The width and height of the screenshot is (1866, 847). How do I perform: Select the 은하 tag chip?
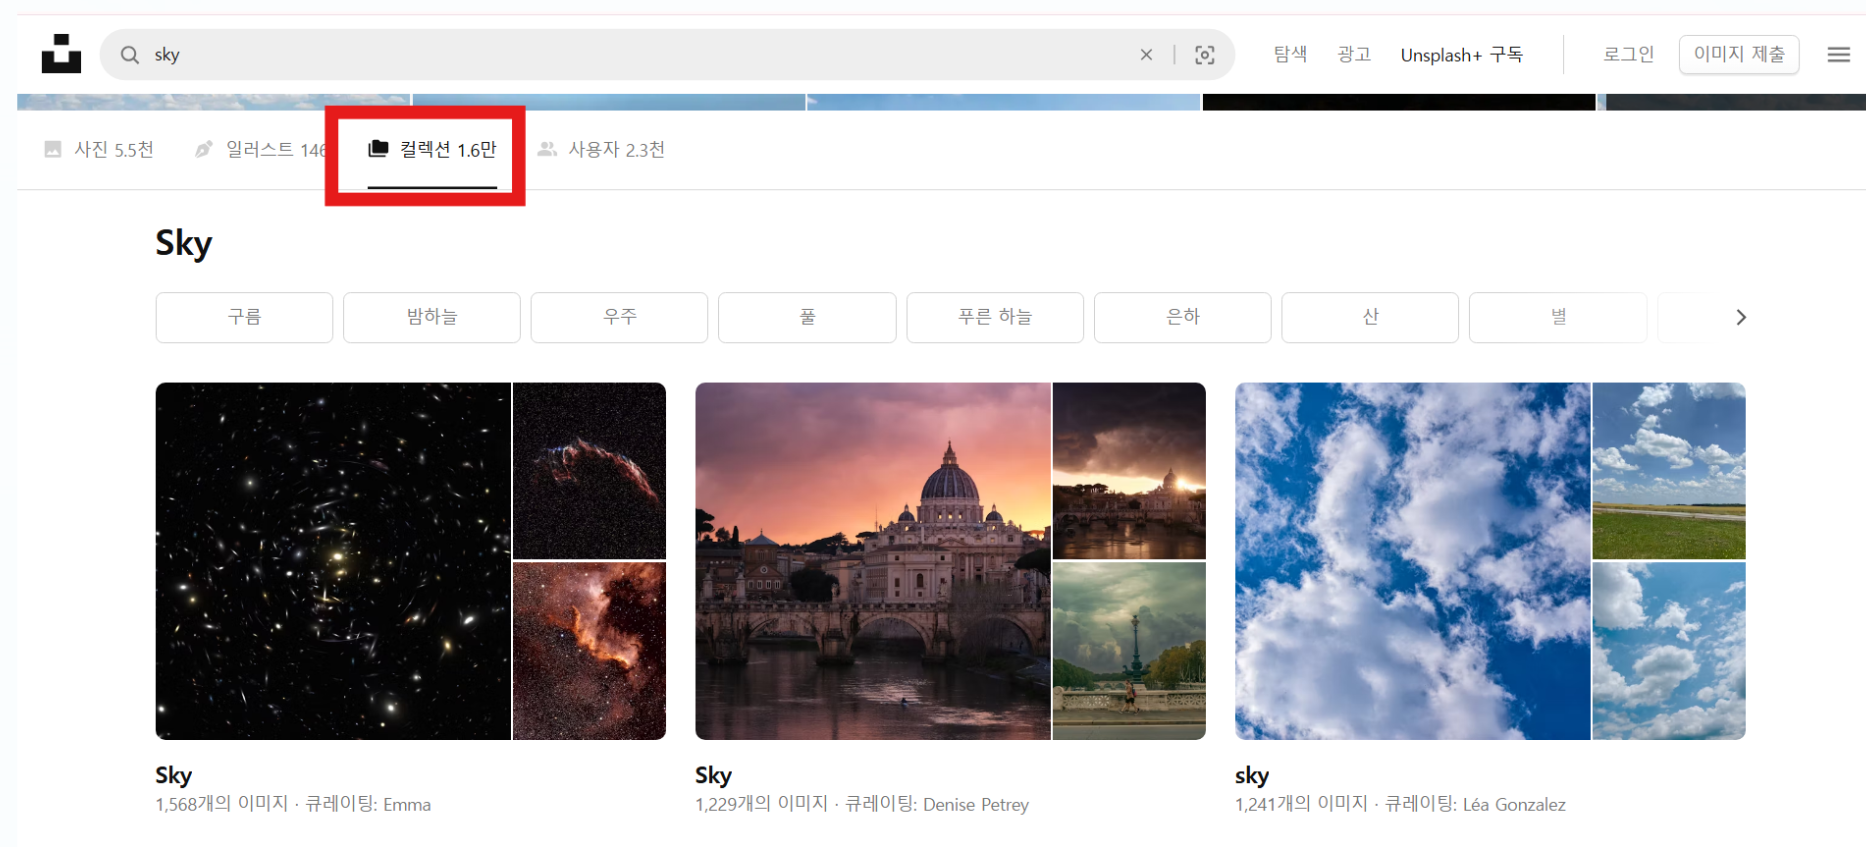[1182, 317]
